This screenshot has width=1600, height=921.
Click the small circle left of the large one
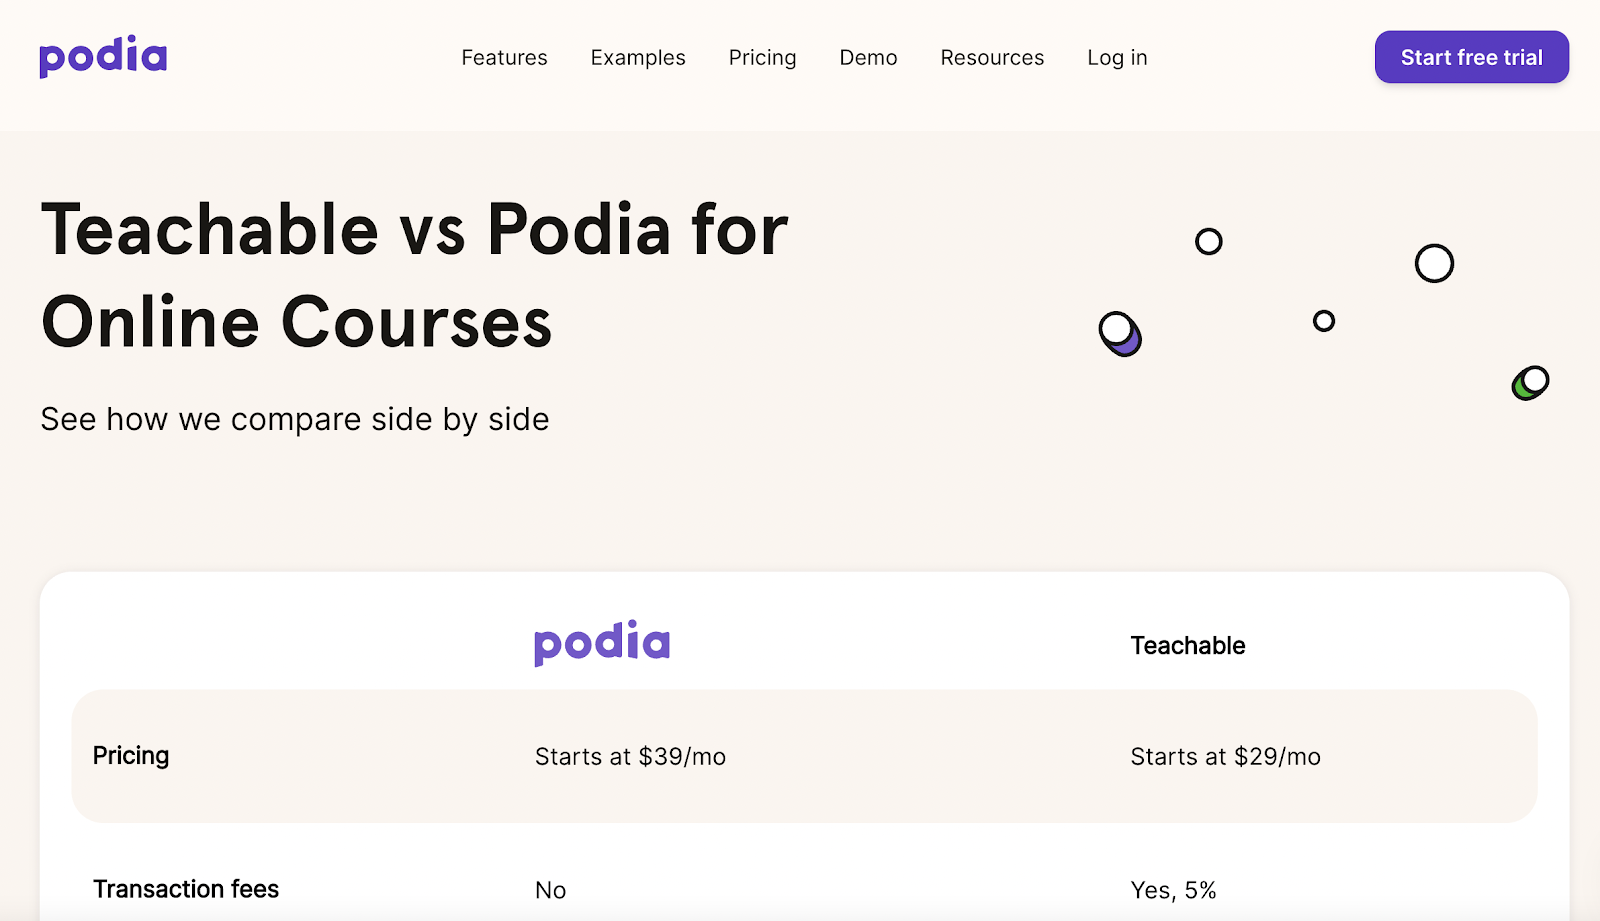point(1209,241)
